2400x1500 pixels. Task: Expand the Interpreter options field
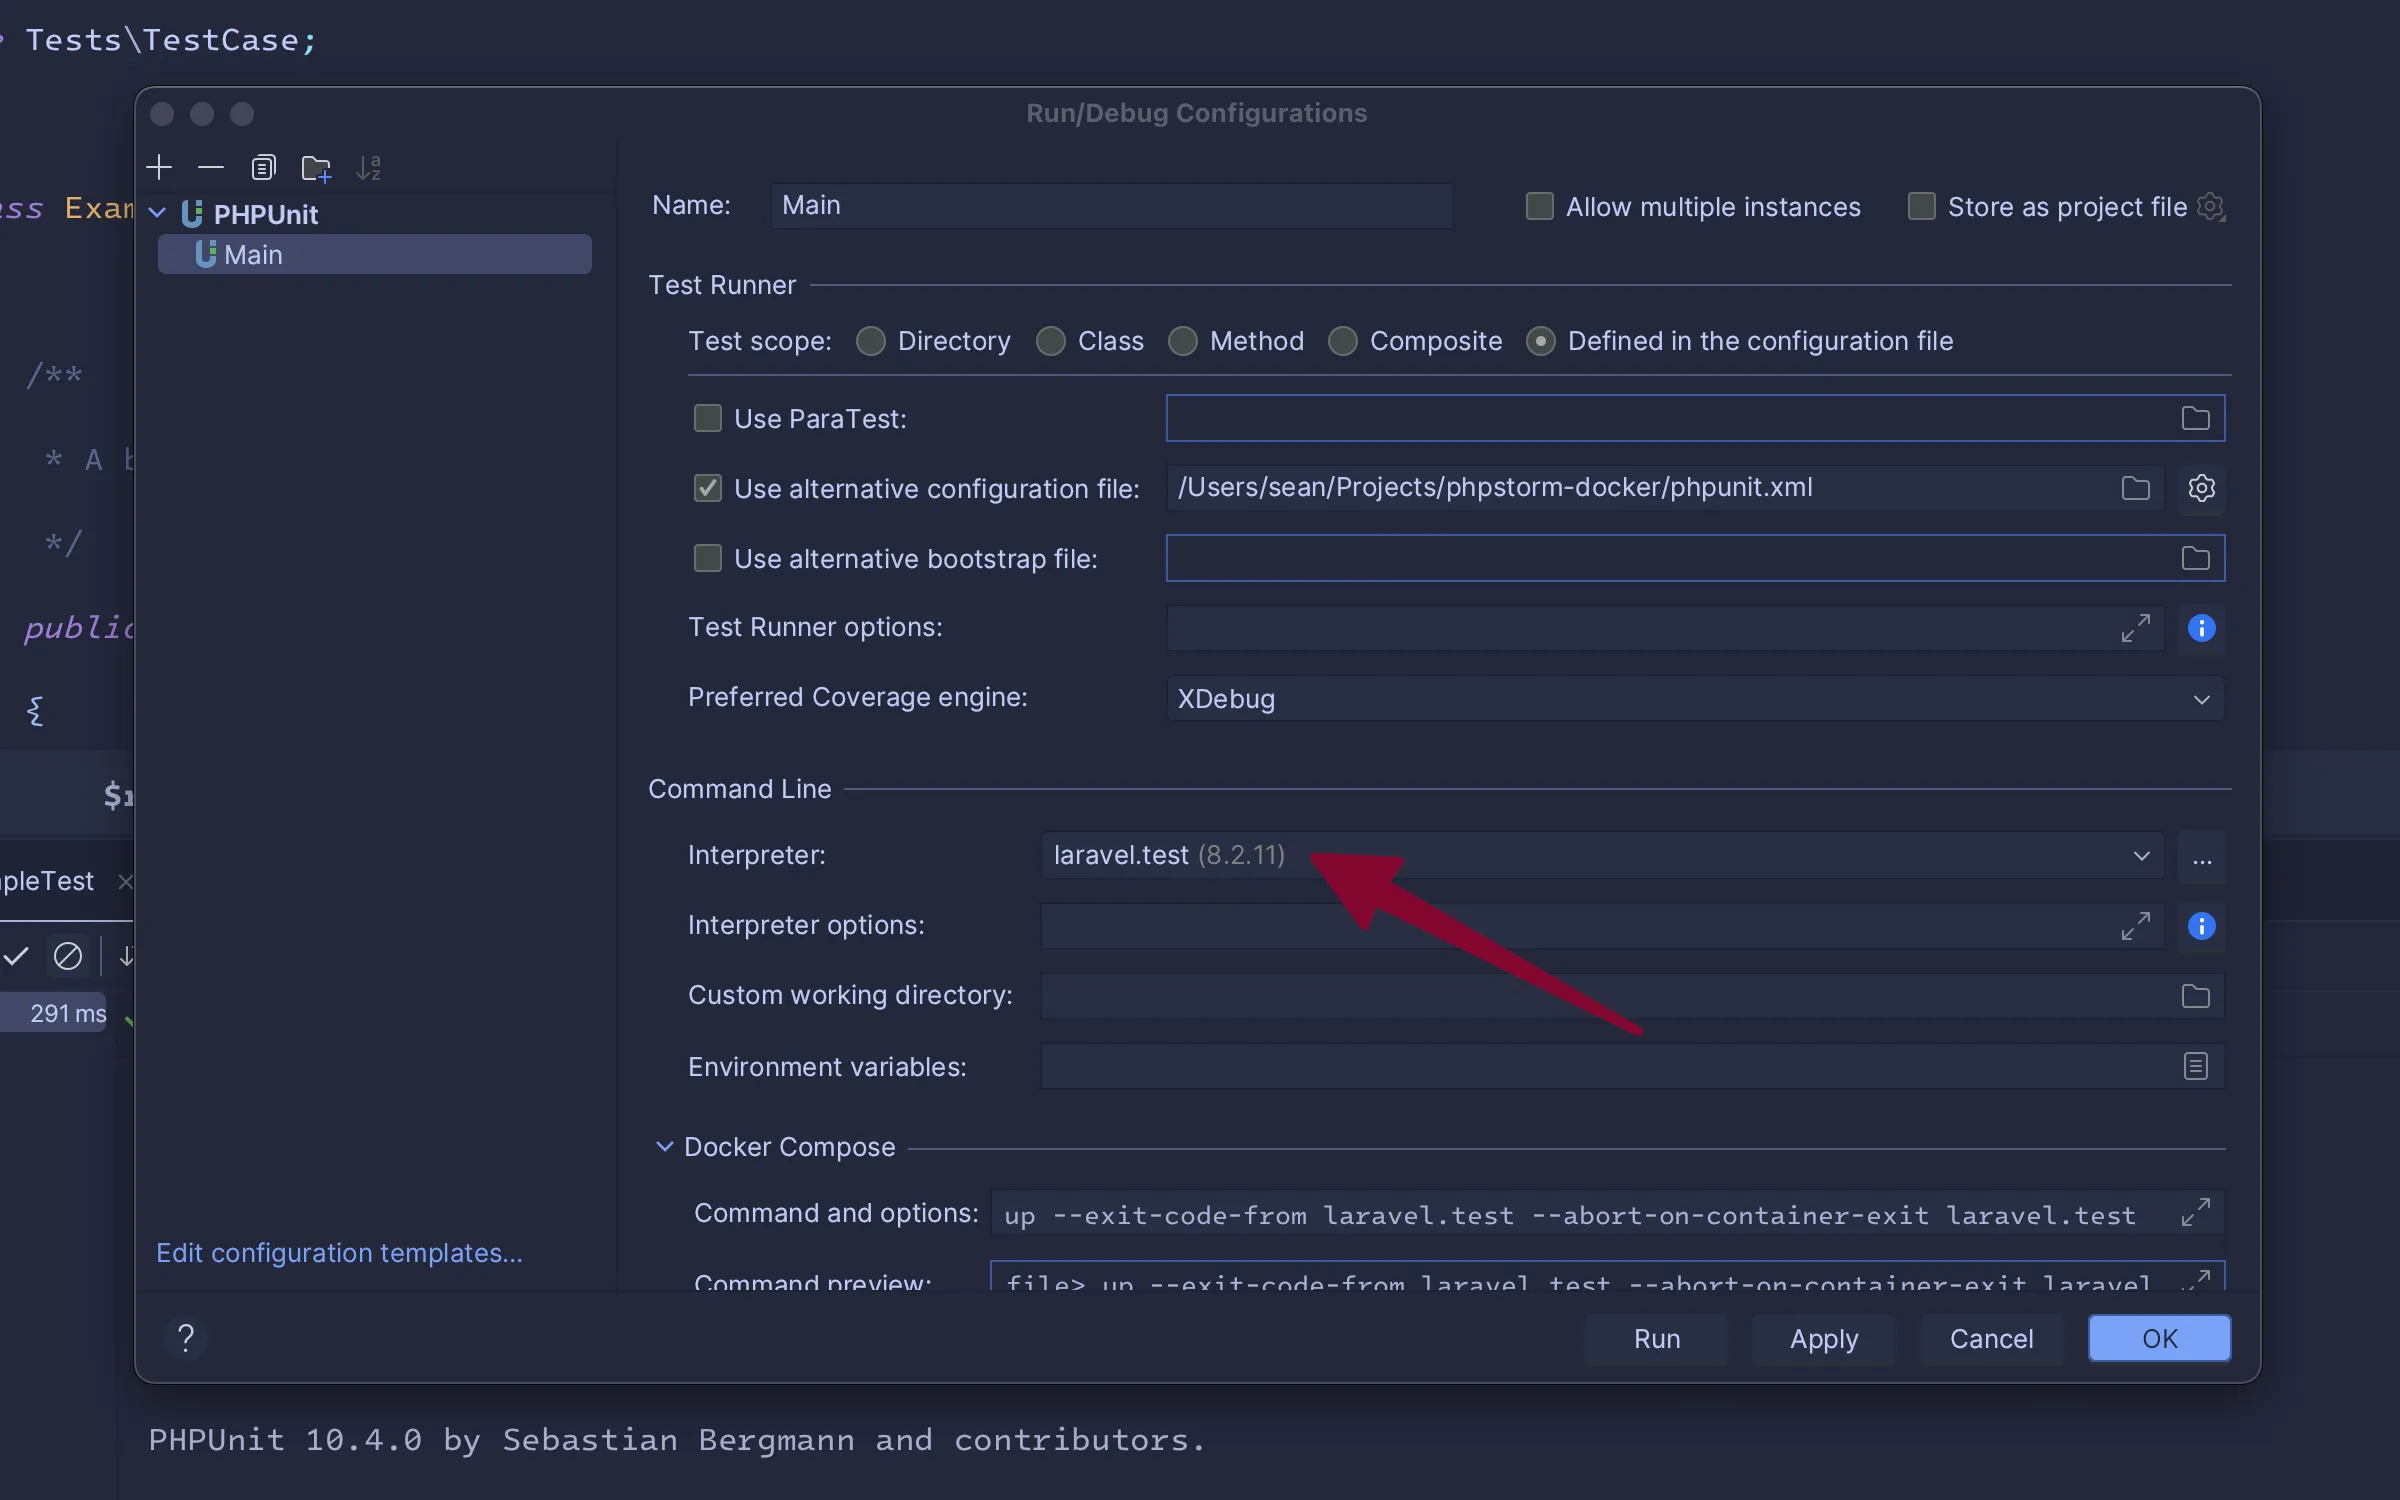pos(2135,926)
